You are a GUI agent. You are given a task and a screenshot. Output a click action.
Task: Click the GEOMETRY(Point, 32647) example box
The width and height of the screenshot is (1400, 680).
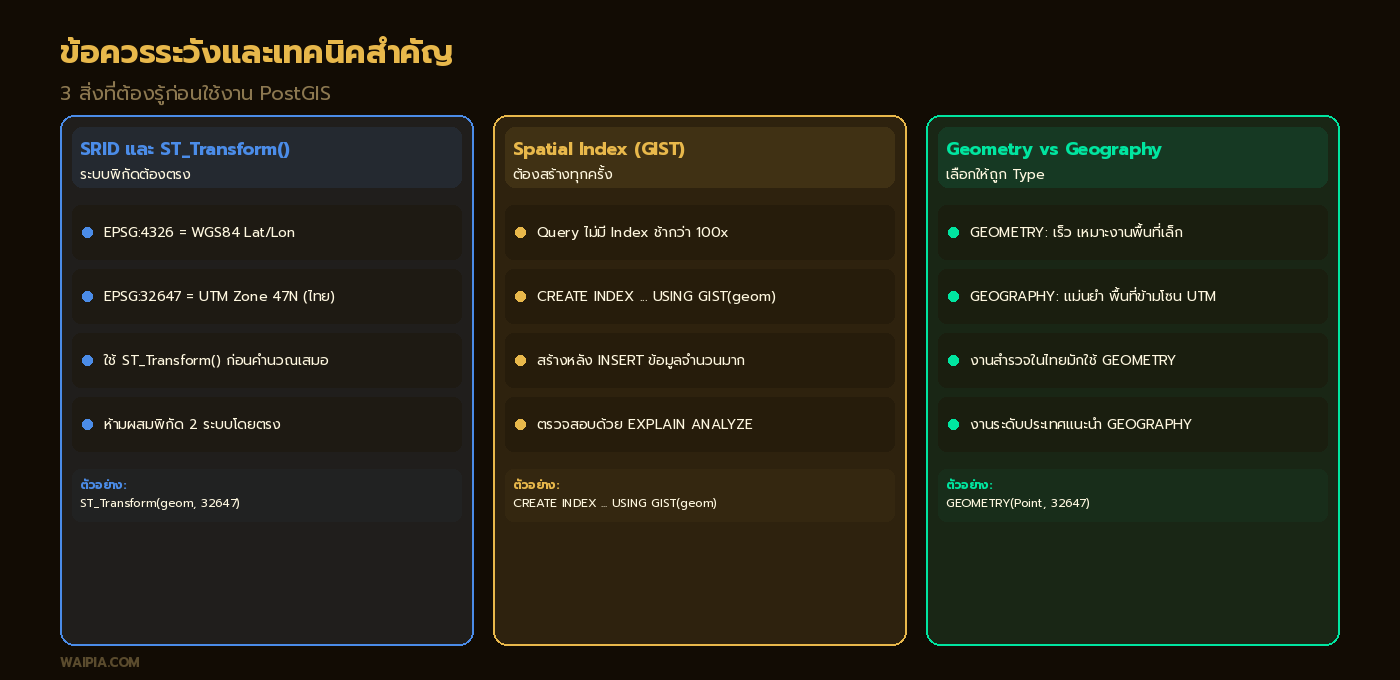(x=1132, y=495)
